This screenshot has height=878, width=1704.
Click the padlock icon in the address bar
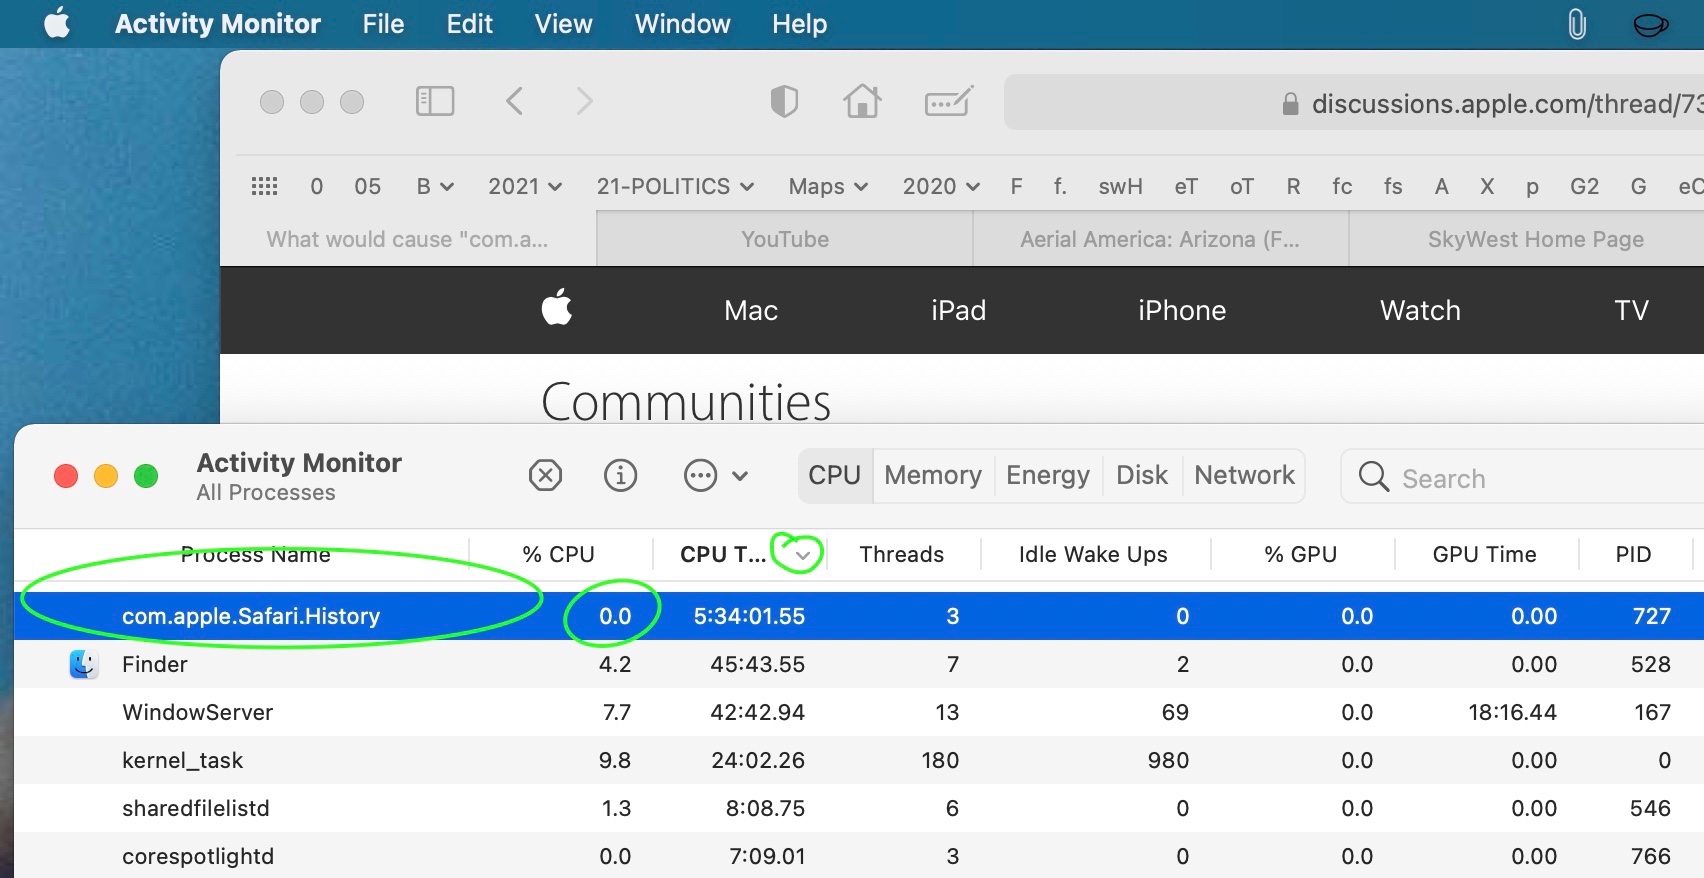point(1290,103)
